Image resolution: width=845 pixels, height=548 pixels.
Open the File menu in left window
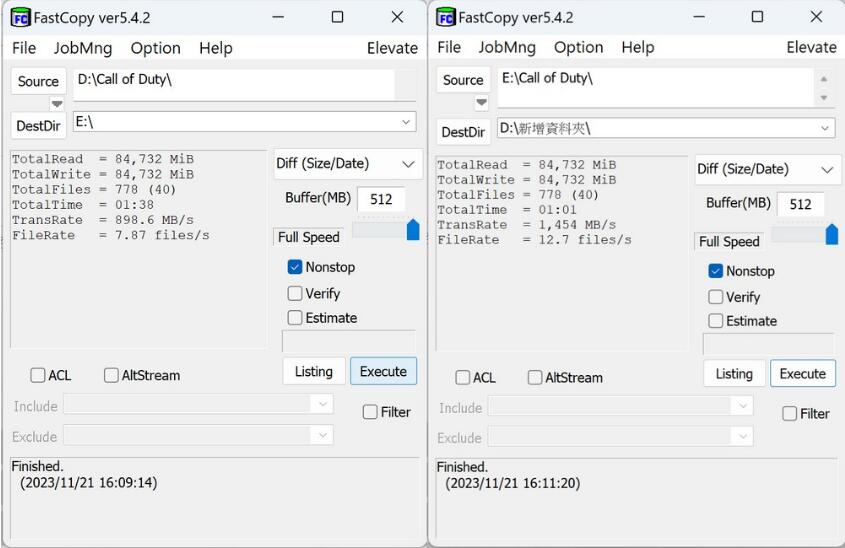click(24, 48)
